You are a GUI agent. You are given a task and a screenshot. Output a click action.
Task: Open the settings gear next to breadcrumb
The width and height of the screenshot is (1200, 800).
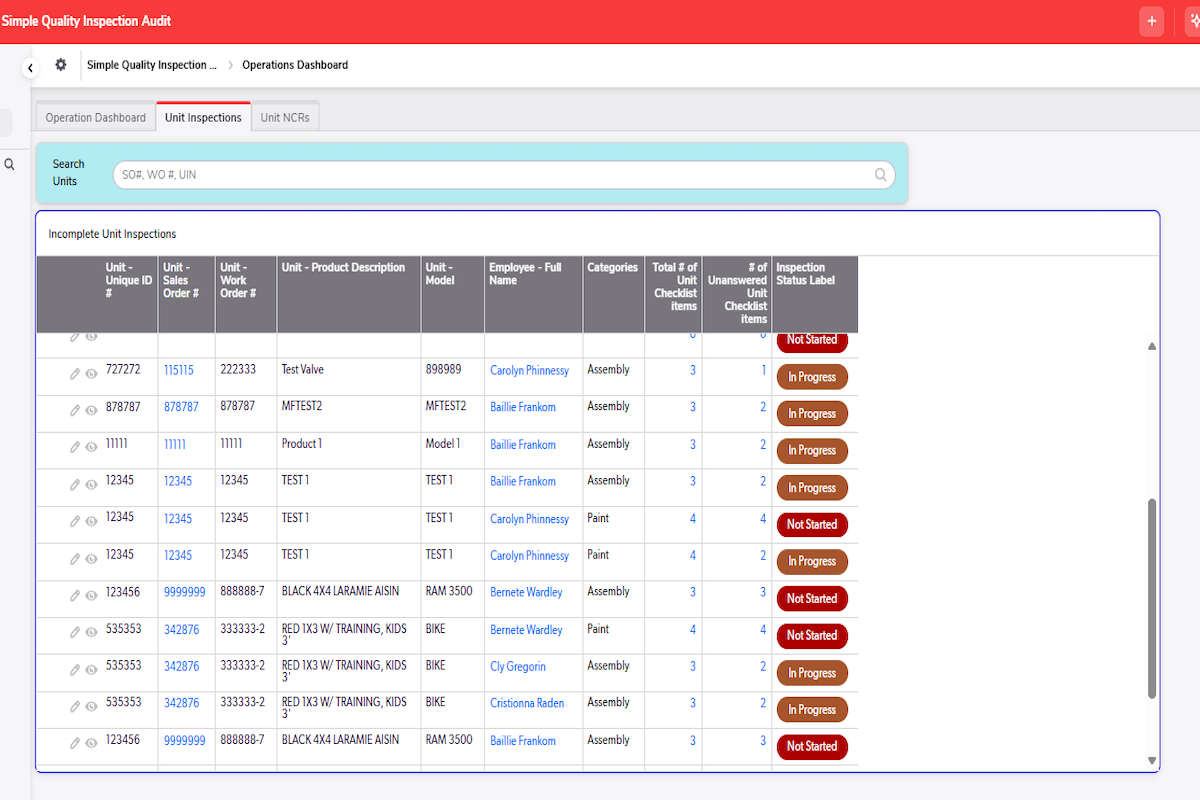click(x=61, y=65)
